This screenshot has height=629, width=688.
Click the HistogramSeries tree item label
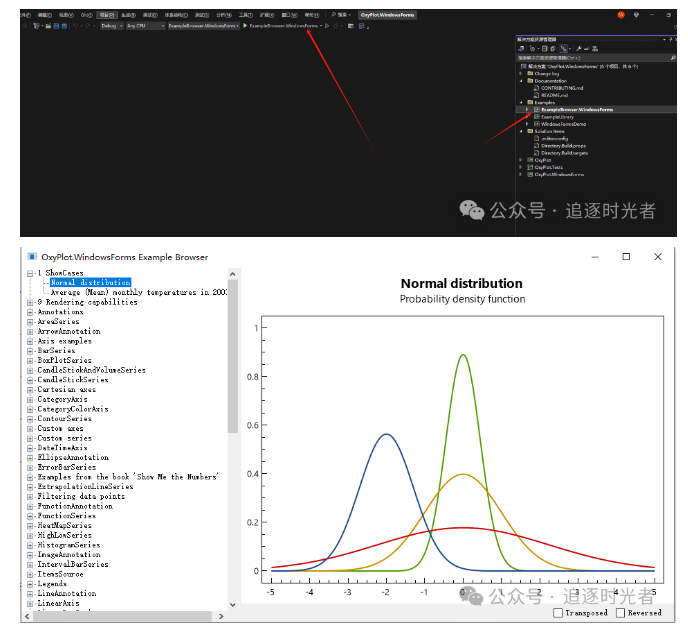tap(69, 545)
